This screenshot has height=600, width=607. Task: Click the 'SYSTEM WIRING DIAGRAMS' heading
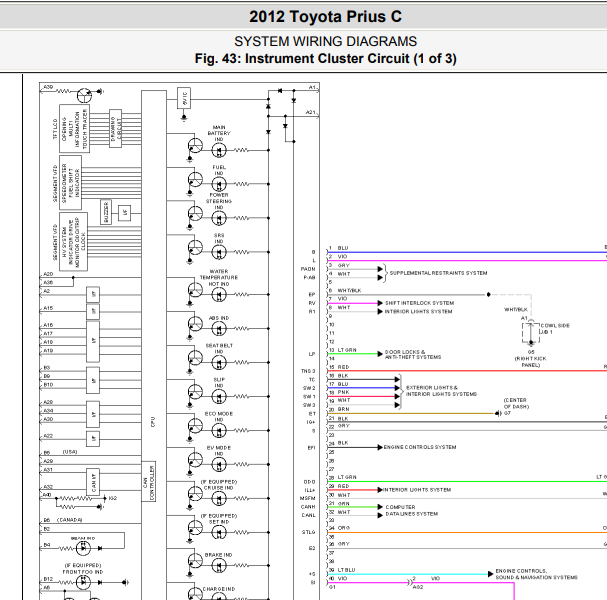tap(325, 41)
